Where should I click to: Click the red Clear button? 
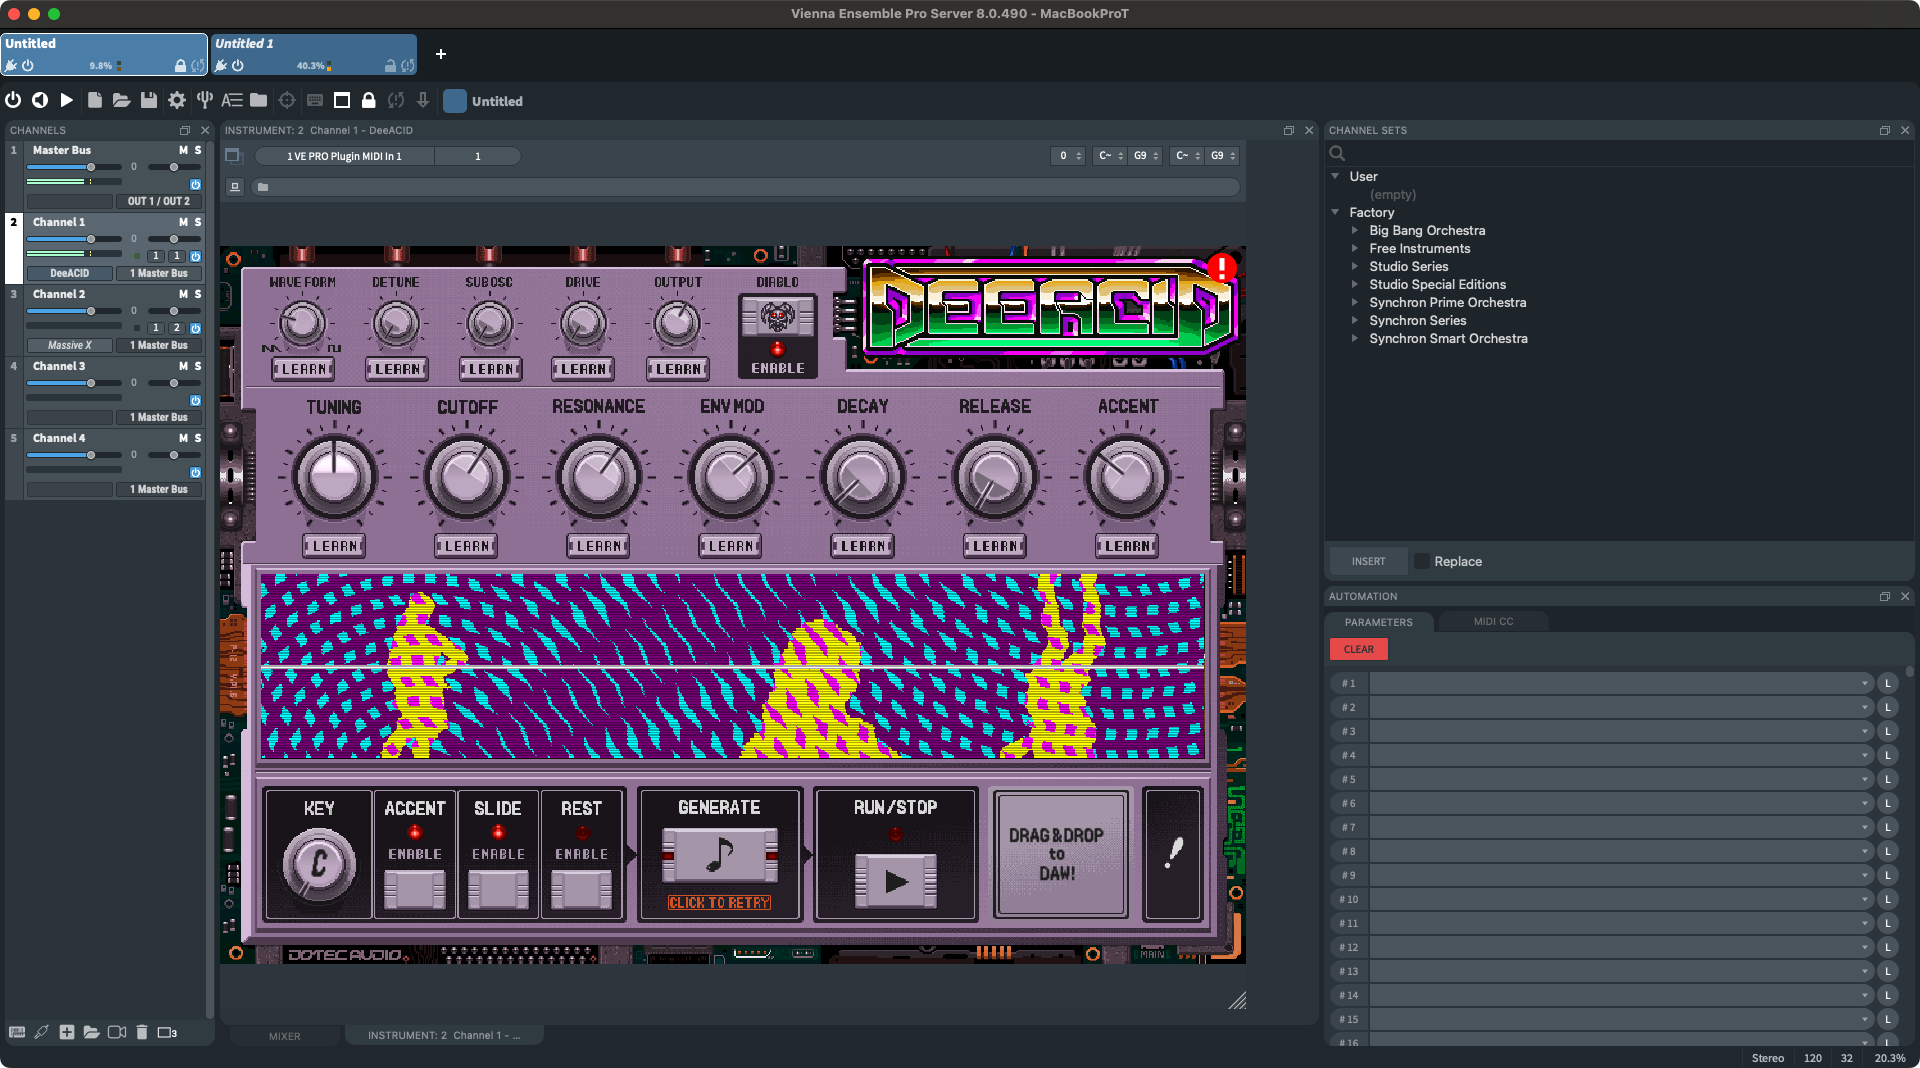coord(1358,649)
